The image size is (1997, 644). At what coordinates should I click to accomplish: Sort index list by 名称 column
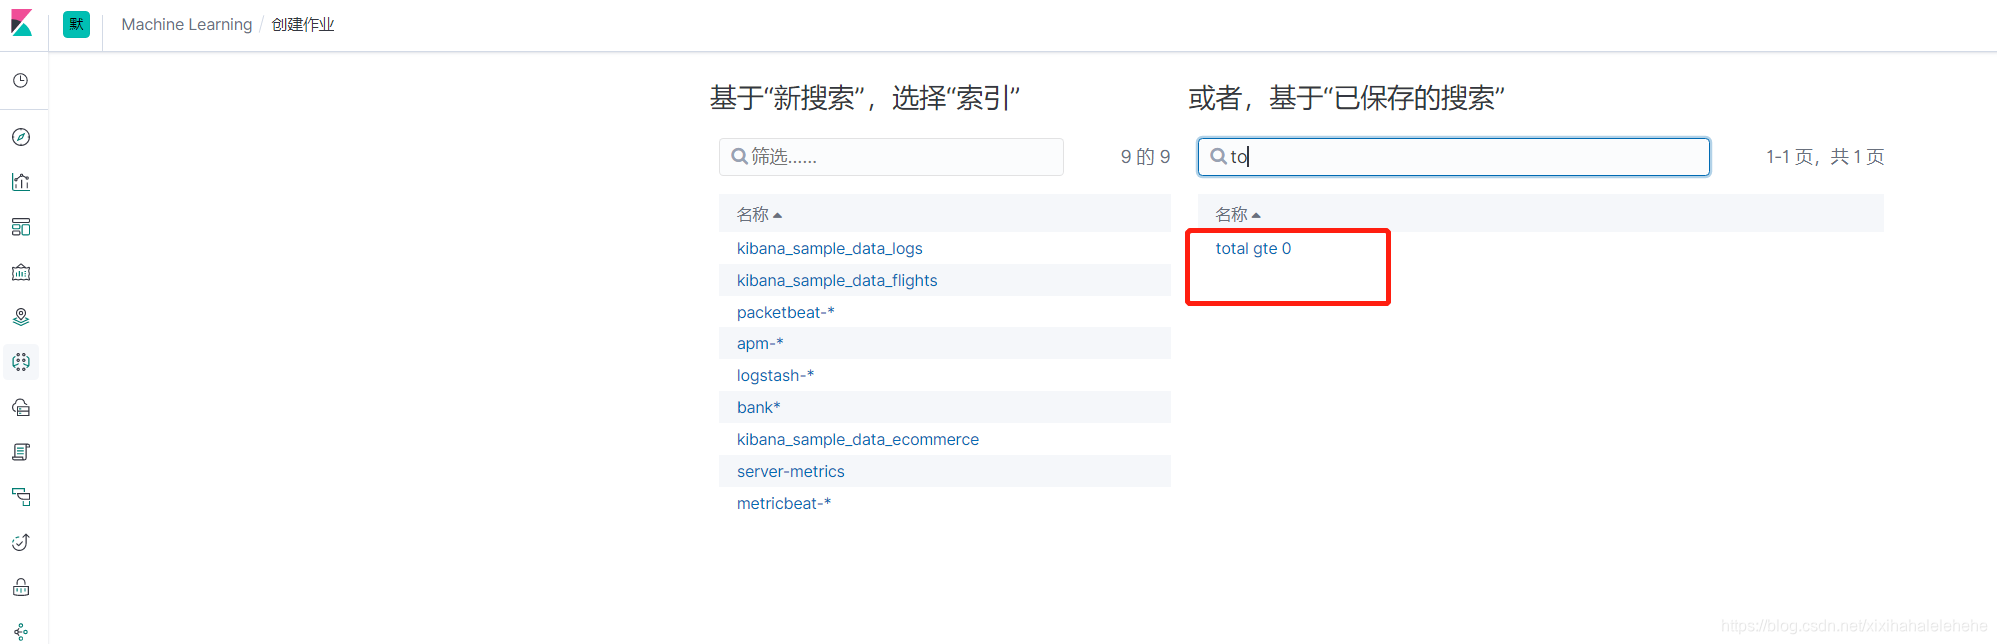point(759,214)
